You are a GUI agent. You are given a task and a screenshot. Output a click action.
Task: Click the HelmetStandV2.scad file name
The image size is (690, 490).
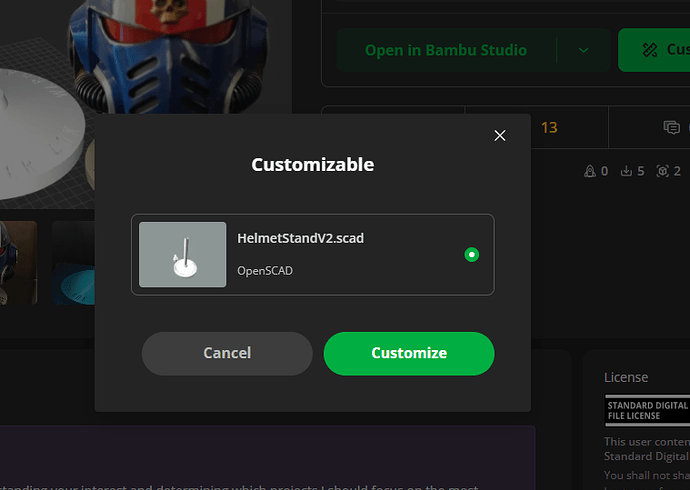point(301,238)
